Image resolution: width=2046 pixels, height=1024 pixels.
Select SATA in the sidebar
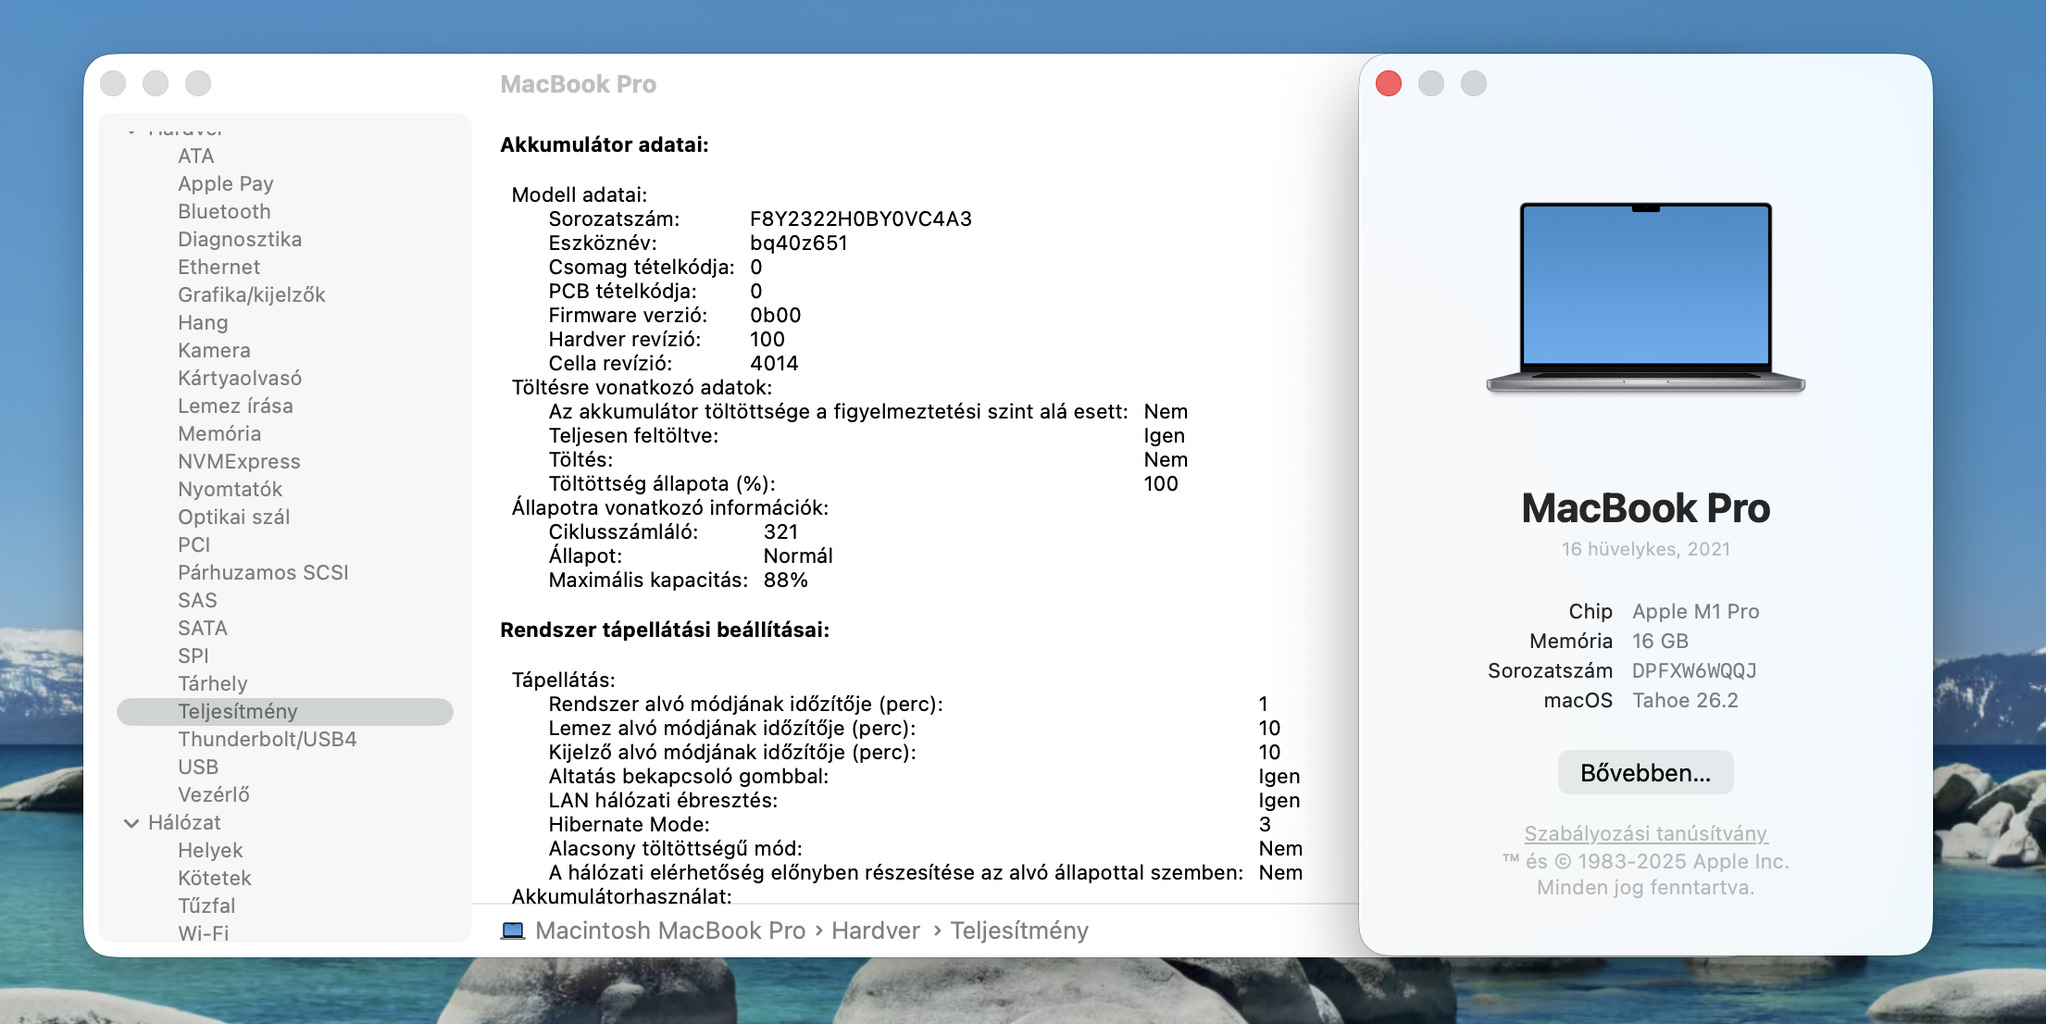(x=203, y=629)
